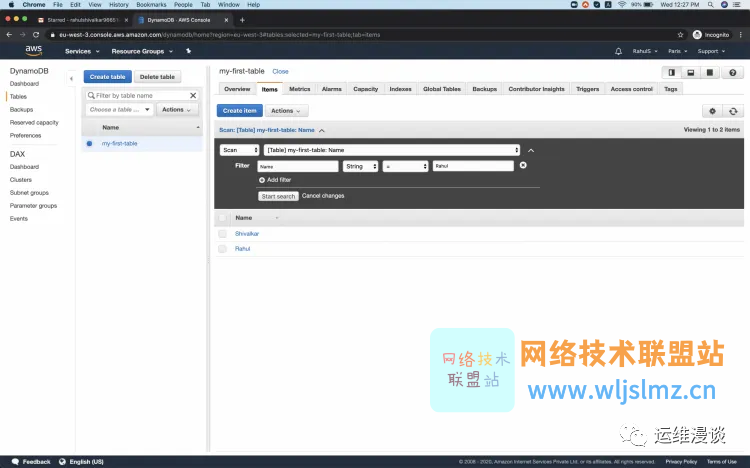Click Cancel changes link
This screenshot has width=750, height=468.
[x=323, y=196]
